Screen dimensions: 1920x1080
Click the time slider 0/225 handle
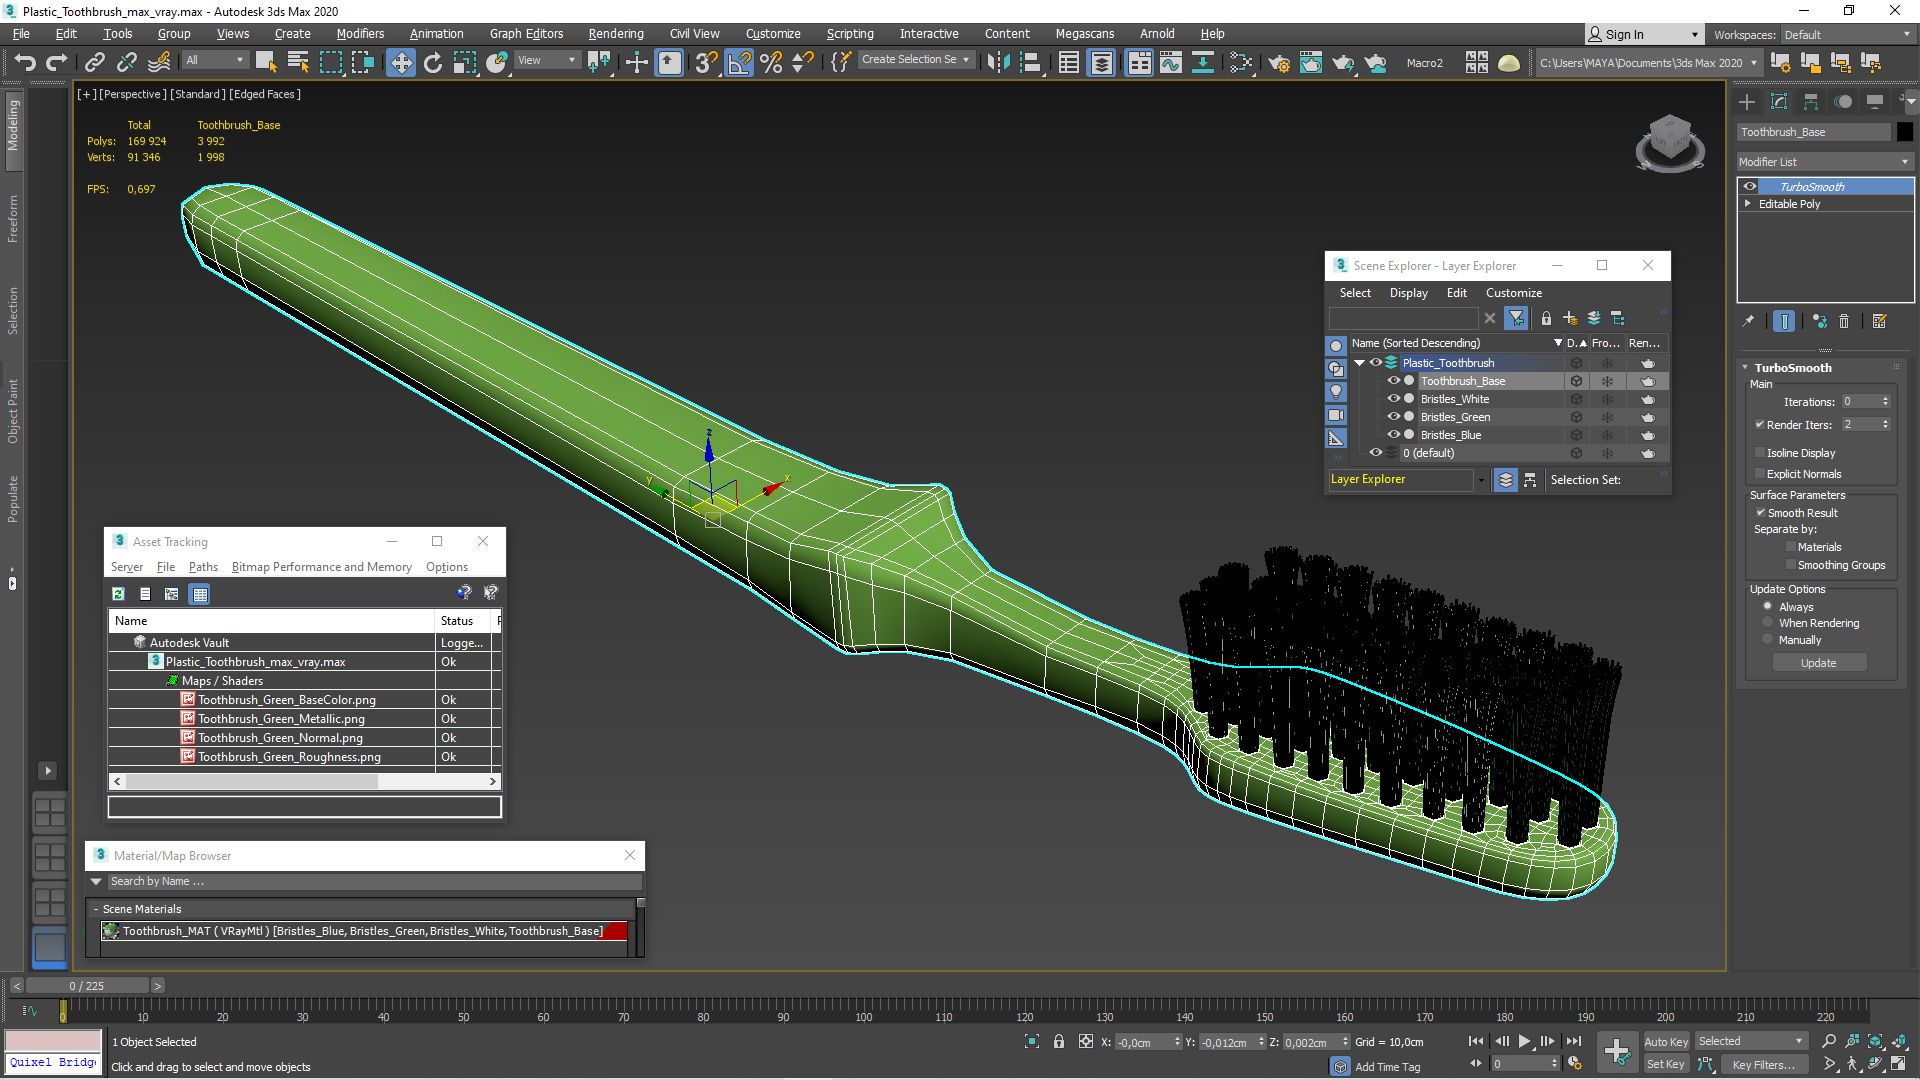coord(86,986)
